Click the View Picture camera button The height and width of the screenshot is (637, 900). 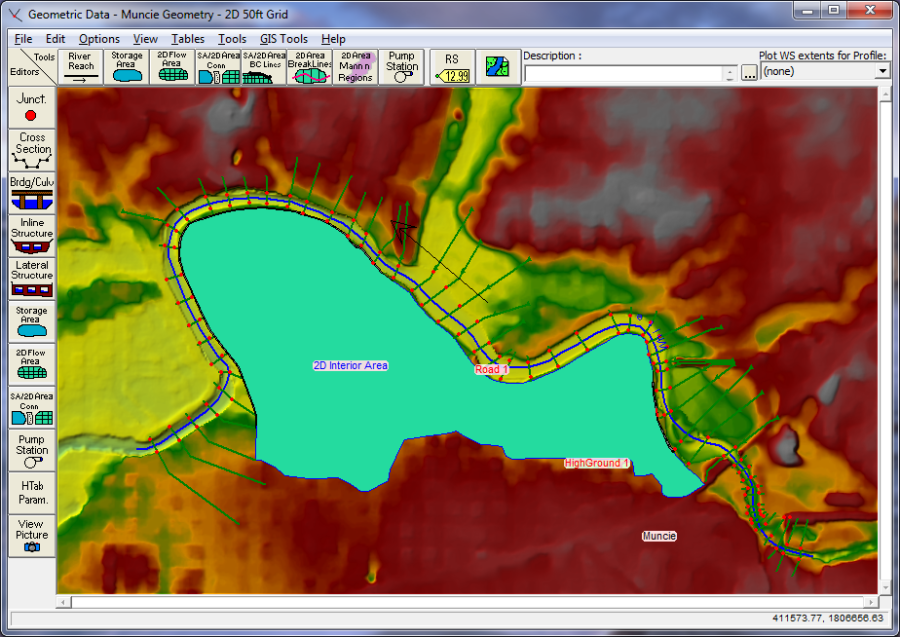pos(32,535)
